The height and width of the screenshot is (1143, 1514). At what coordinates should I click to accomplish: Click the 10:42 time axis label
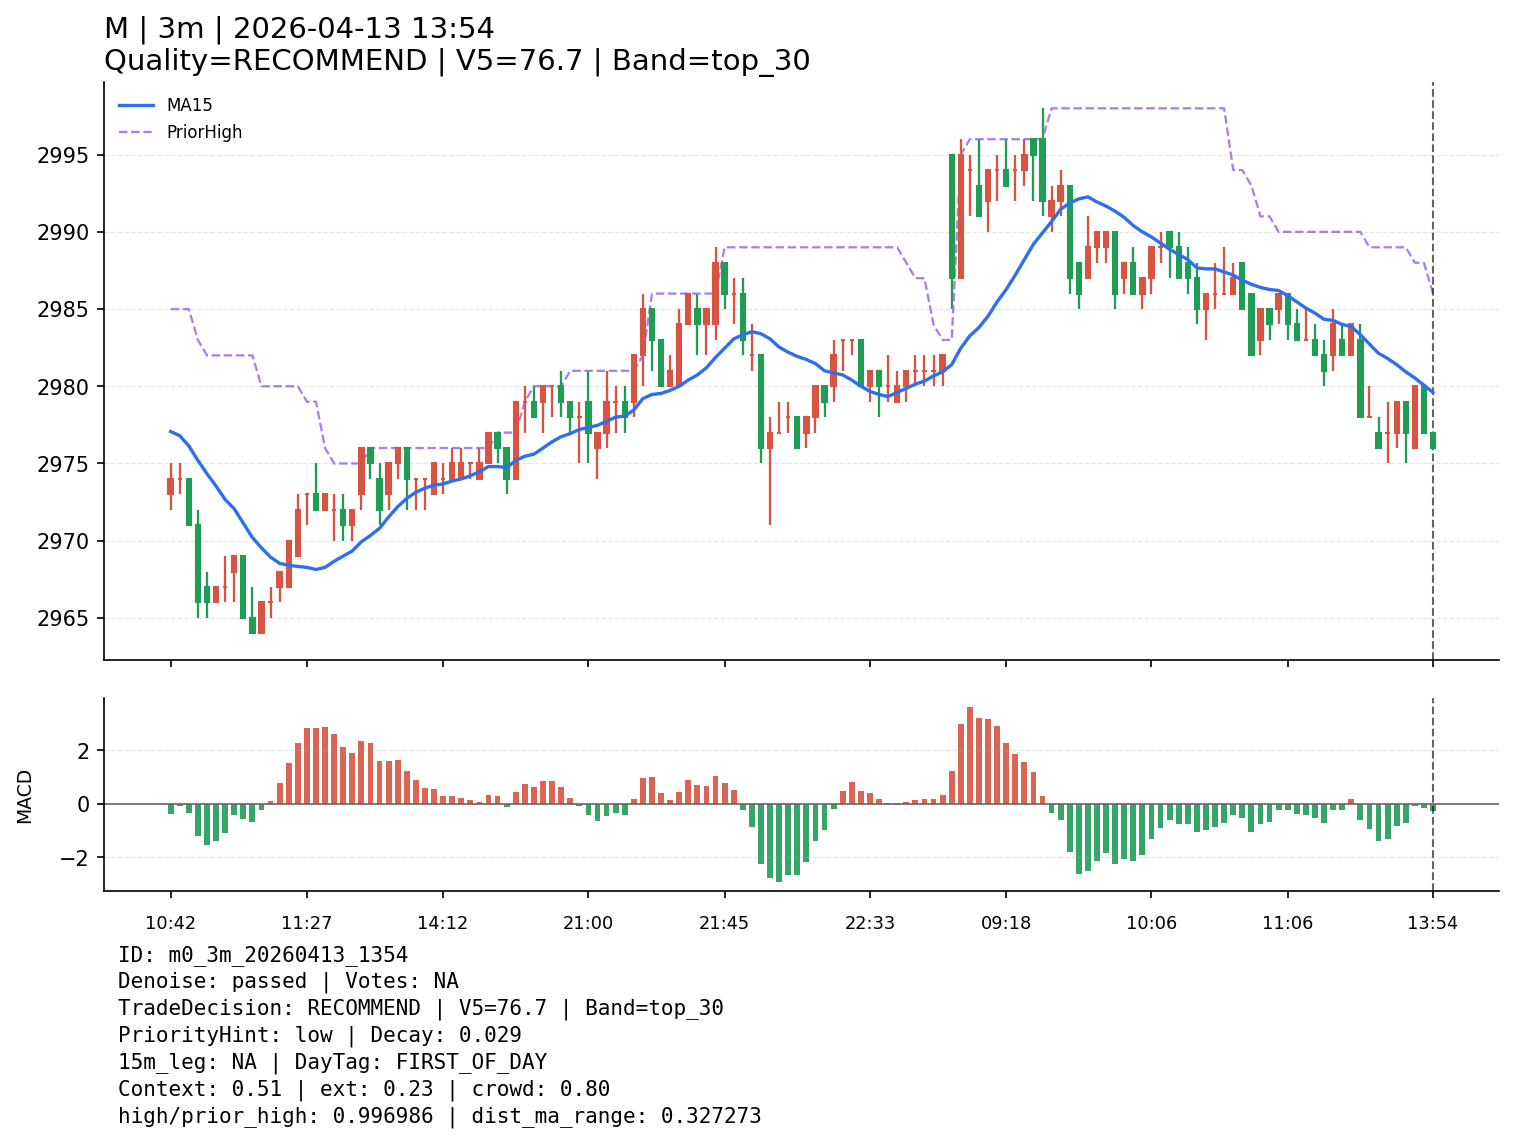[x=170, y=923]
